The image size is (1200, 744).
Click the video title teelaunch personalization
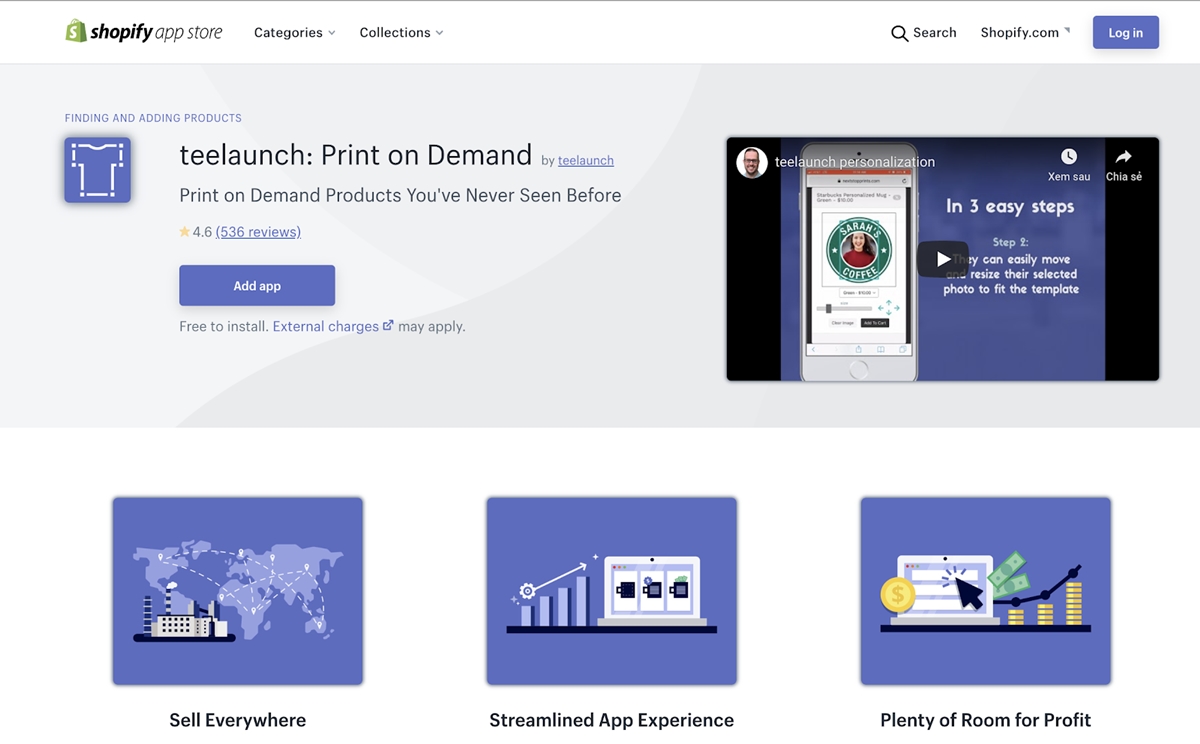(x=855, y=162)
